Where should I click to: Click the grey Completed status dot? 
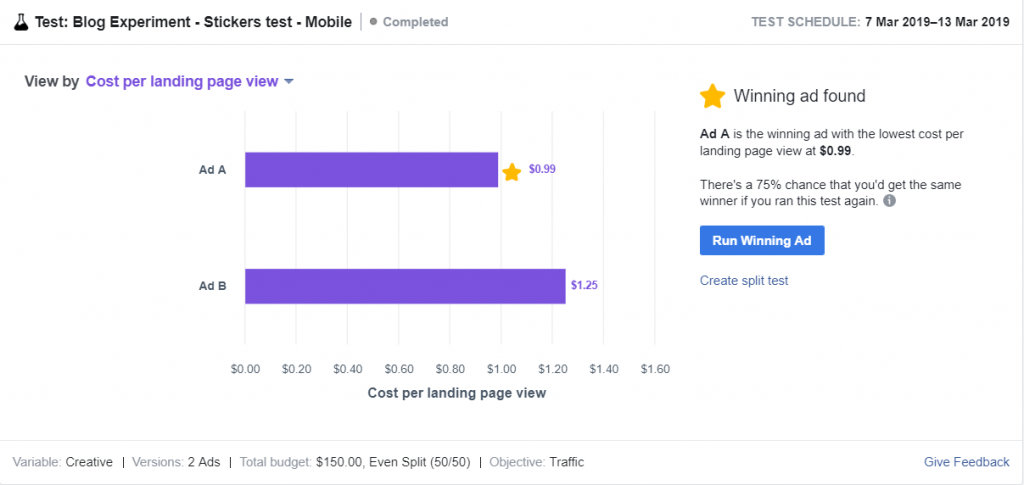coord(374,22)
